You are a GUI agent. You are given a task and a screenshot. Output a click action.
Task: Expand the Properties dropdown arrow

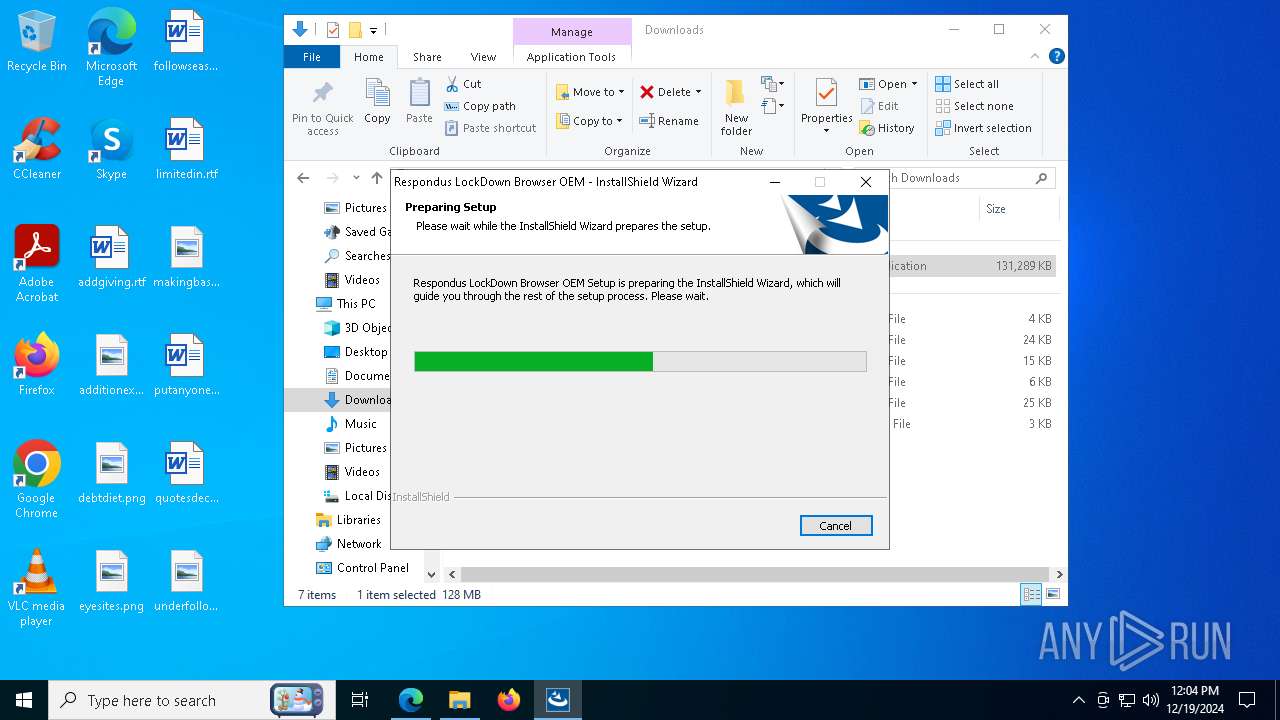[x=826, y=131]
